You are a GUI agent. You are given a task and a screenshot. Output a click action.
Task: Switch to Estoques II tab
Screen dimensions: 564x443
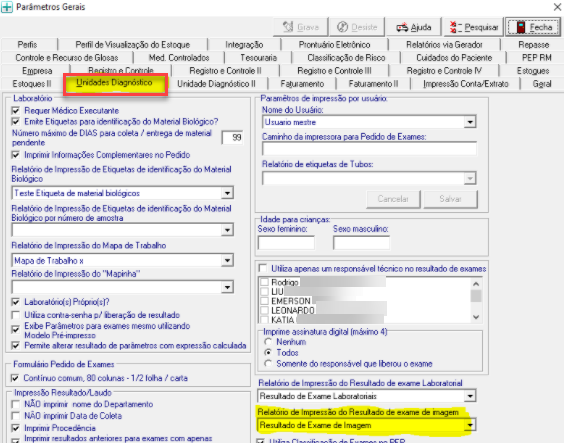pos(32,84)
